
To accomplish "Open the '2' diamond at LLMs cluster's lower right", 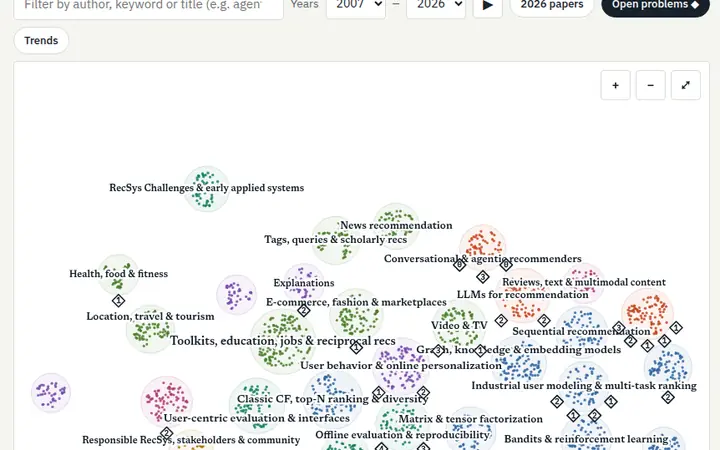I will coord(544,320).
